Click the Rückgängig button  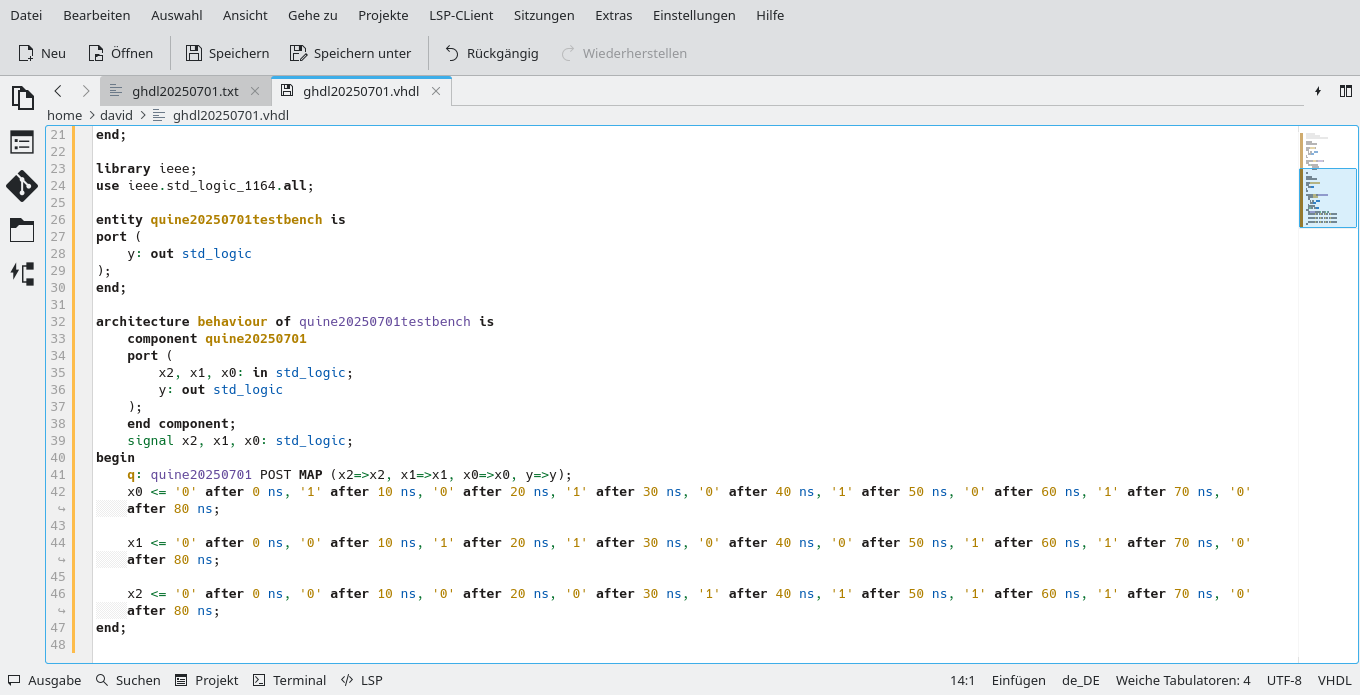491,53
